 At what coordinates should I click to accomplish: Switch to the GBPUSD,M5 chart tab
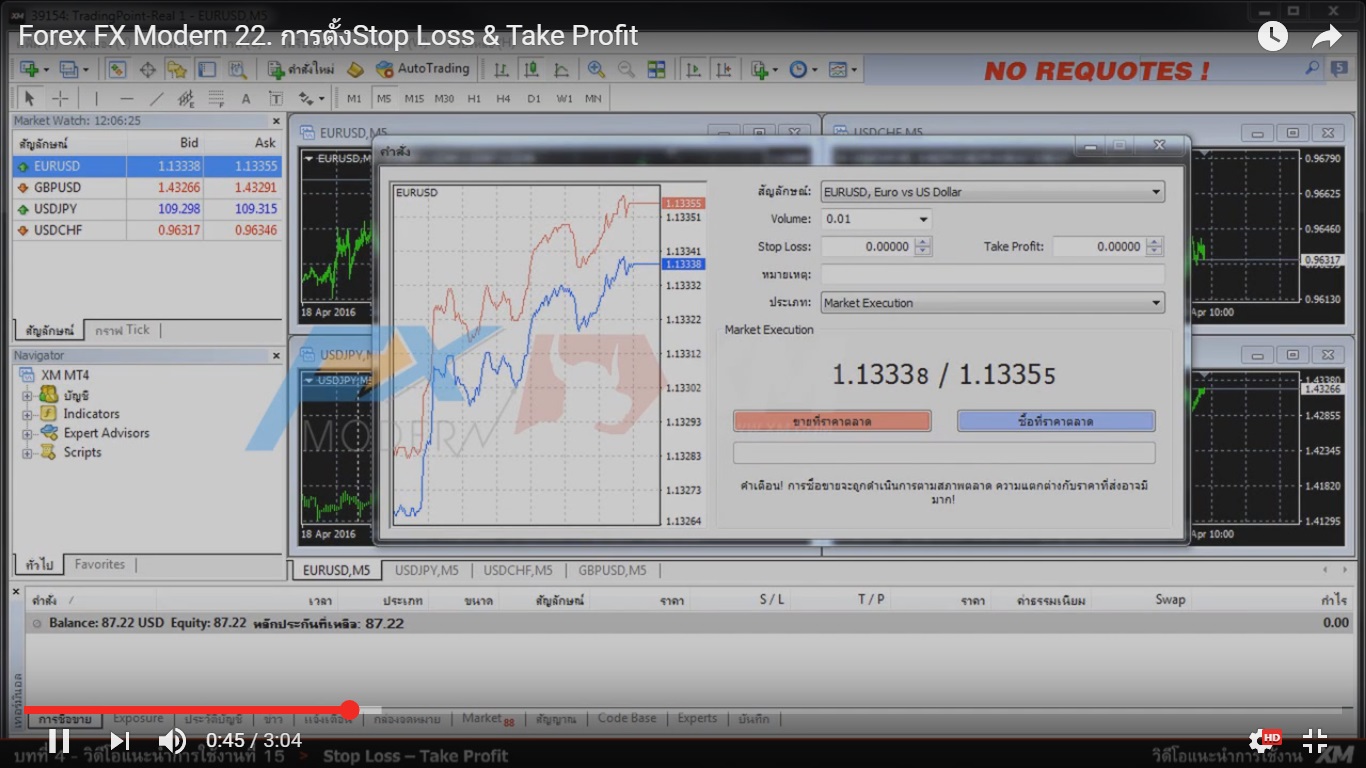pos(612,571)
